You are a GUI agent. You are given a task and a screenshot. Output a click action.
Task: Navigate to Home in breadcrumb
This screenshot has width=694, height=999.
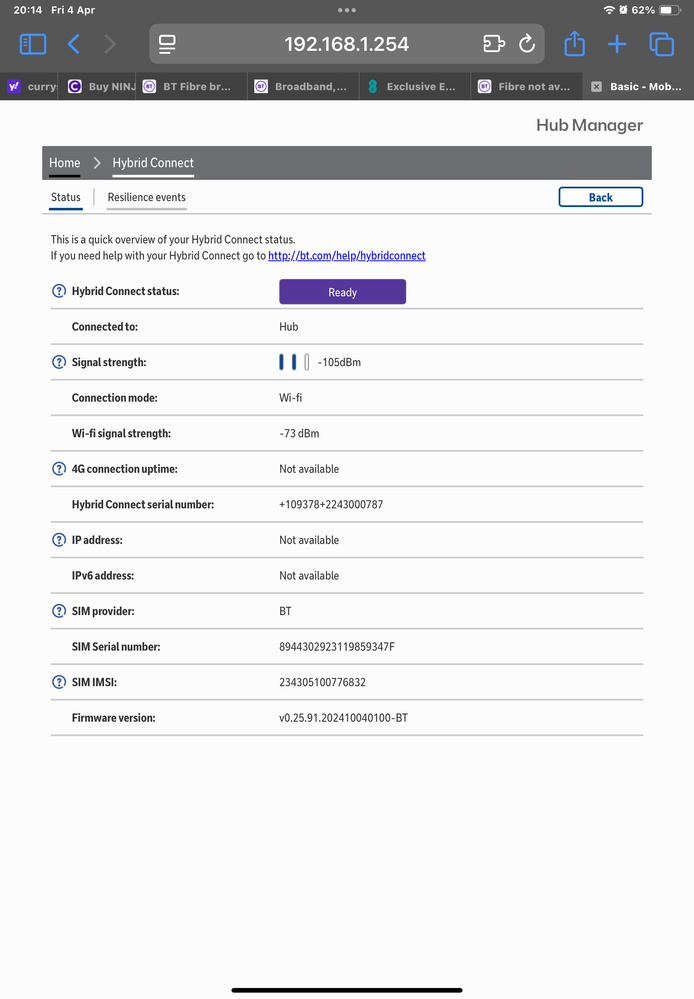tap(65, 163)
